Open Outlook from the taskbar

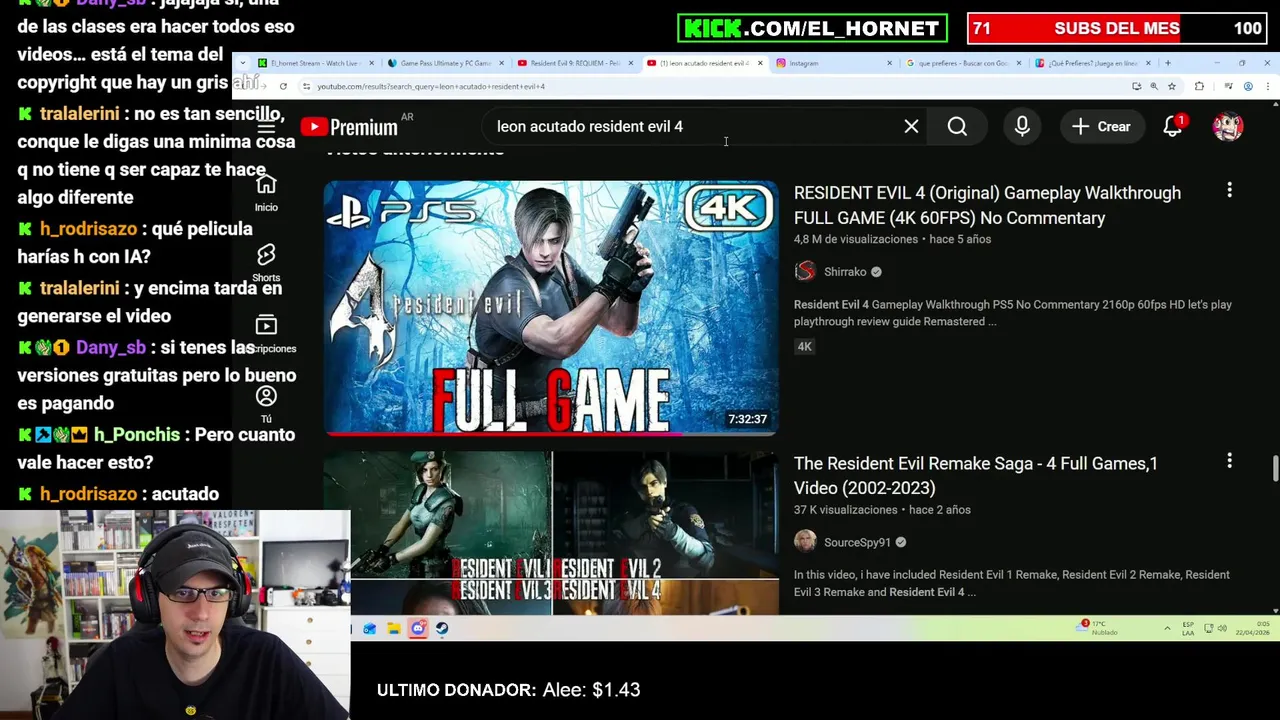[370, 628]
